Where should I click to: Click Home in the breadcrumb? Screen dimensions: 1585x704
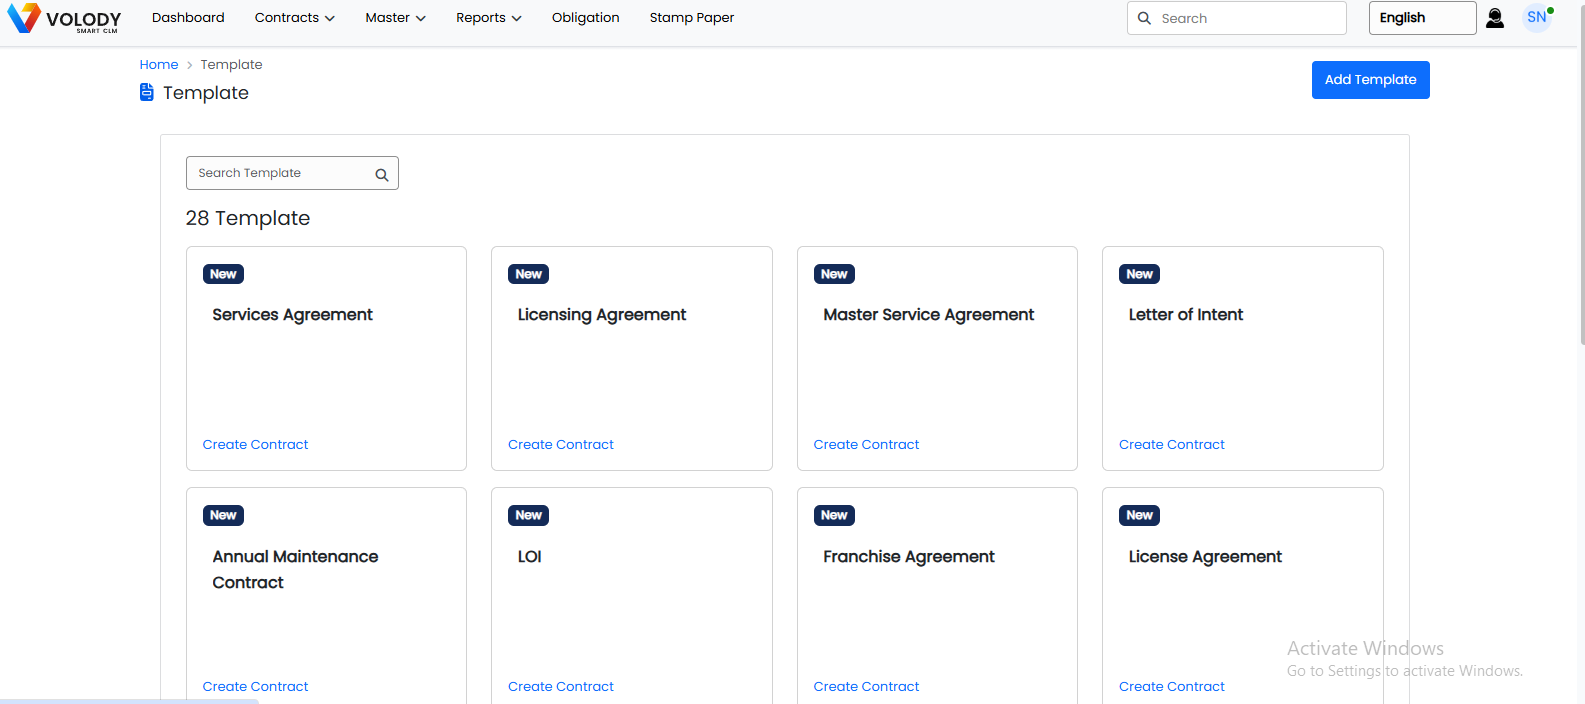click(x=159, y=65)
